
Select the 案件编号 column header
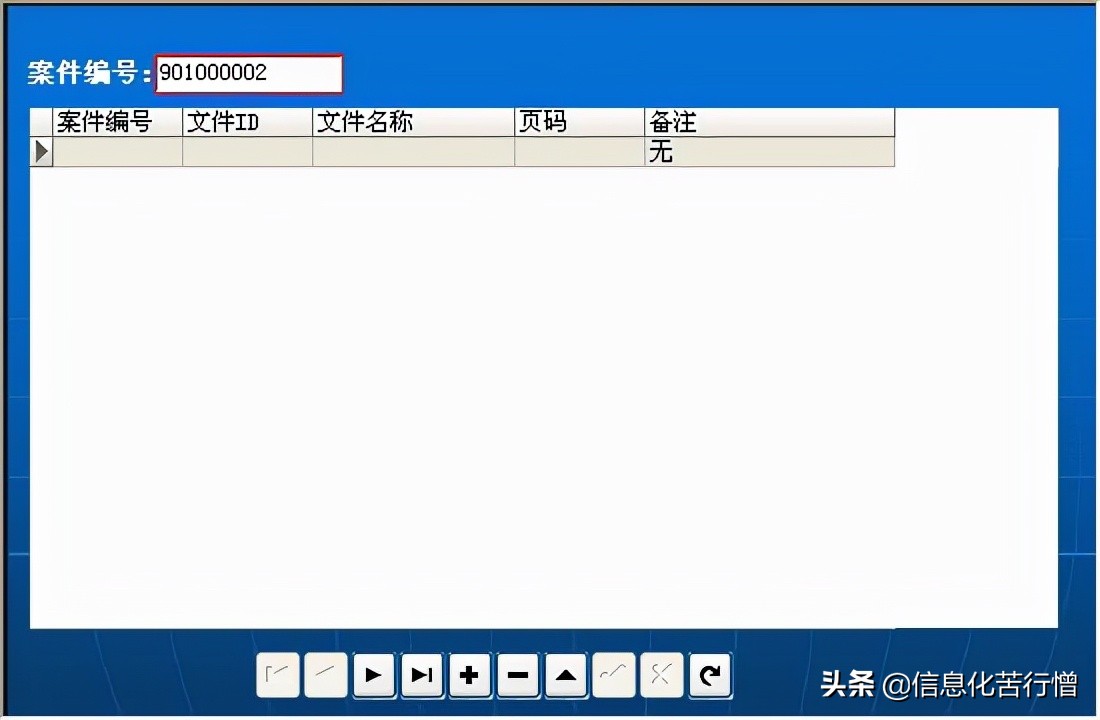(x=117, y=122)
